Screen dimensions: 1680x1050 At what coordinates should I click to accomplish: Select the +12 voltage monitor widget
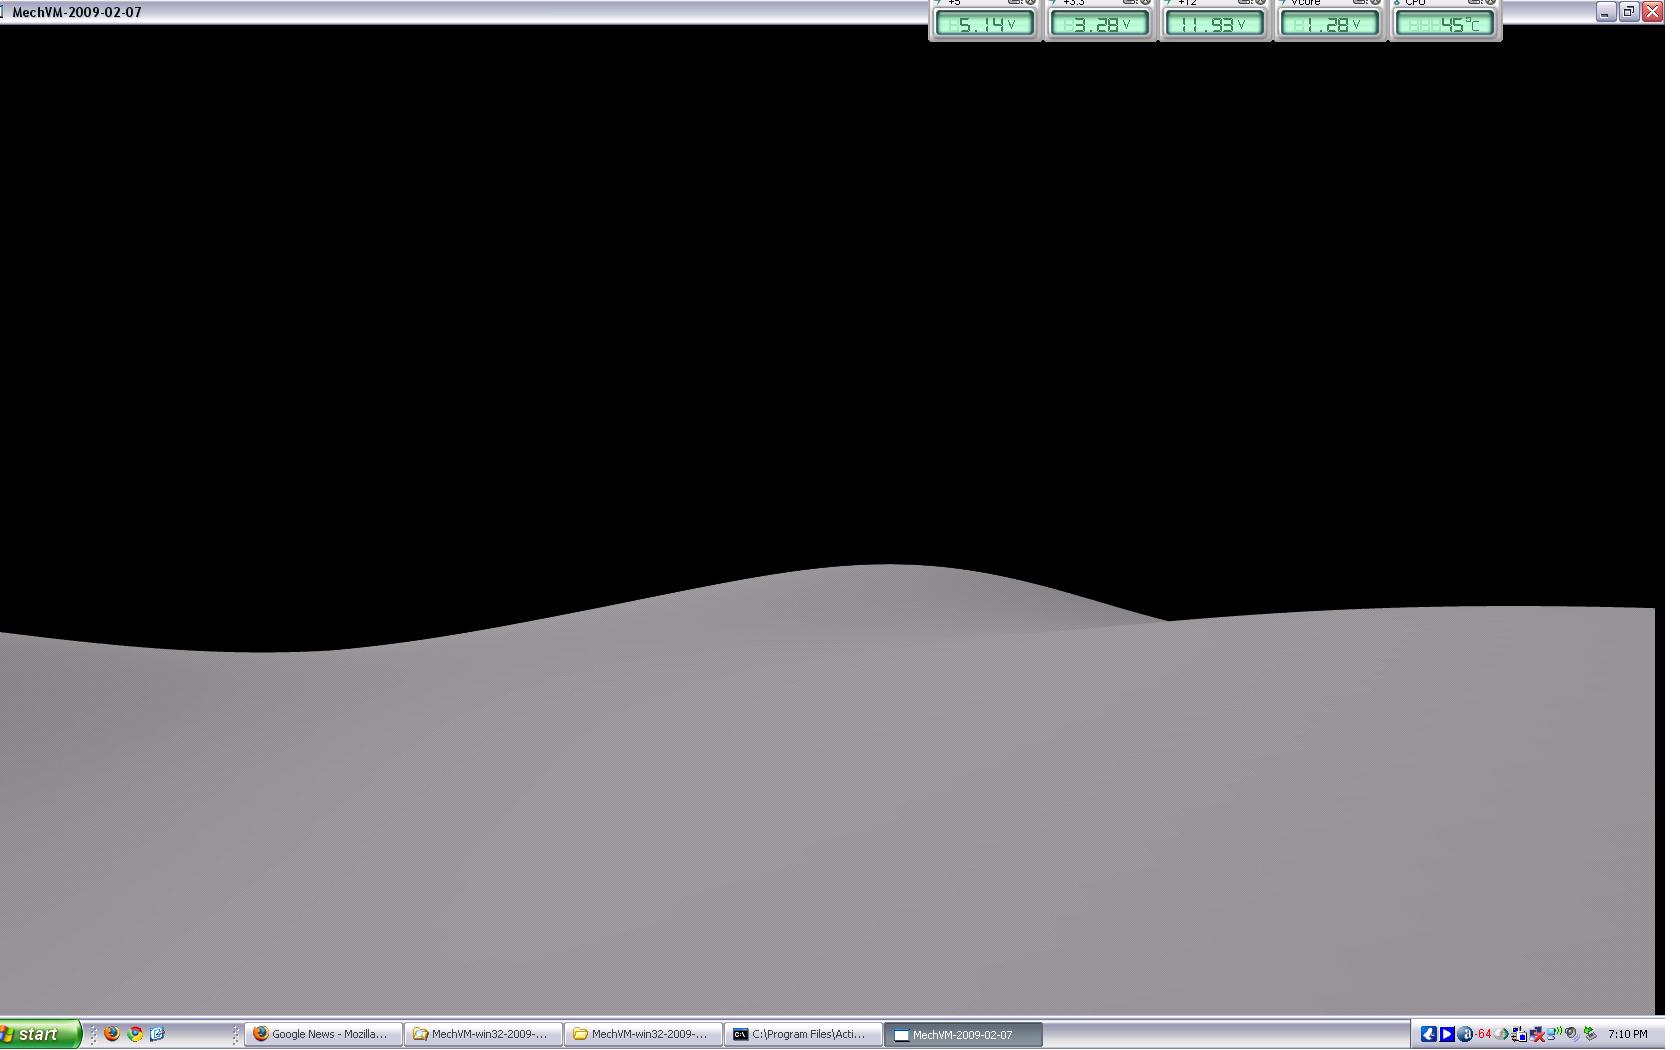pyautogui.click(x=1214, y=24)
